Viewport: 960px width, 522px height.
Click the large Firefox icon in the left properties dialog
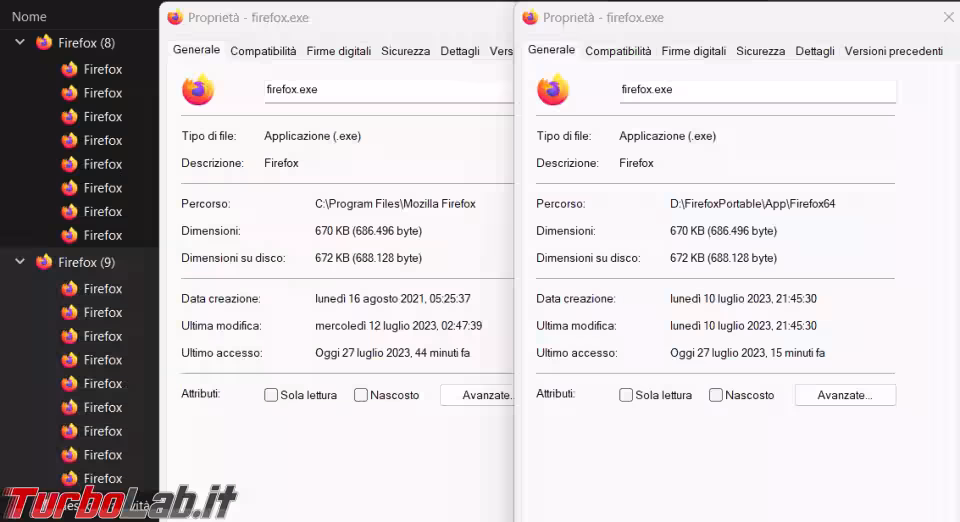pyautogui.click(x=198, y=90)
